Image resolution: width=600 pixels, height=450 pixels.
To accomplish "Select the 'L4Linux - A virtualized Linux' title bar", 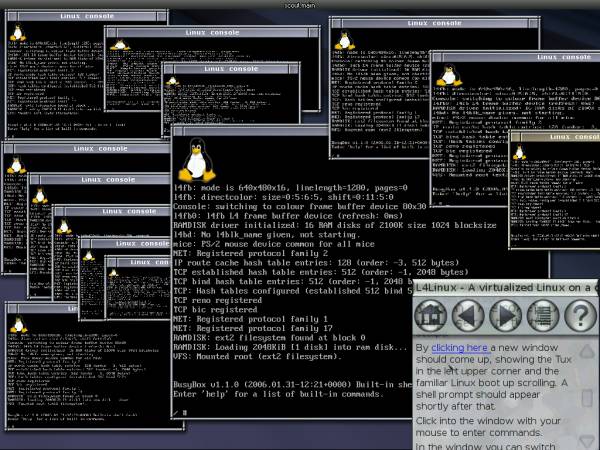I will [506, 288].
